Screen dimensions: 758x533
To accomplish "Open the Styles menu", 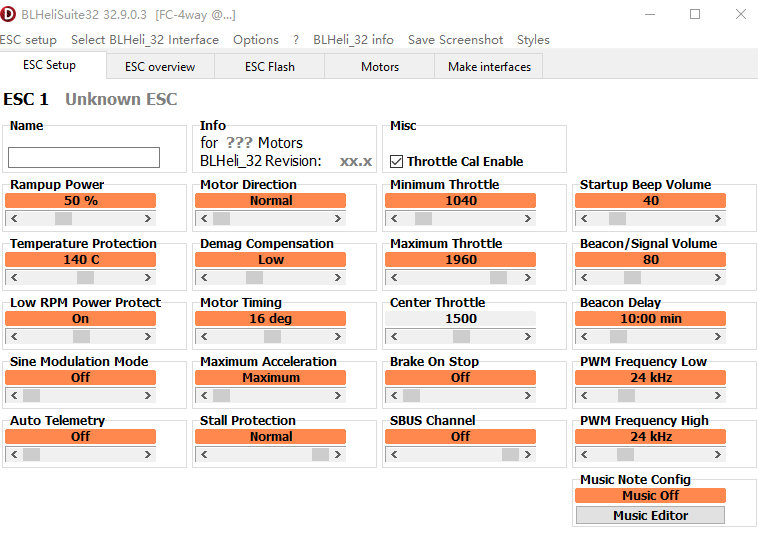I will 533,40.
